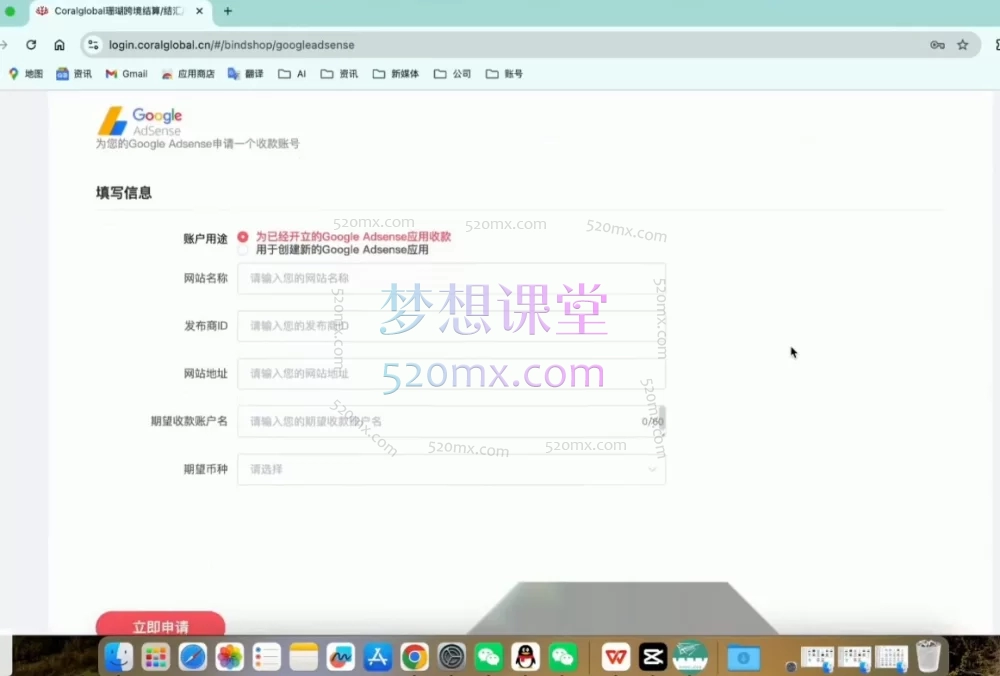Open the 期望币种 dropdown

coord(452,469)
